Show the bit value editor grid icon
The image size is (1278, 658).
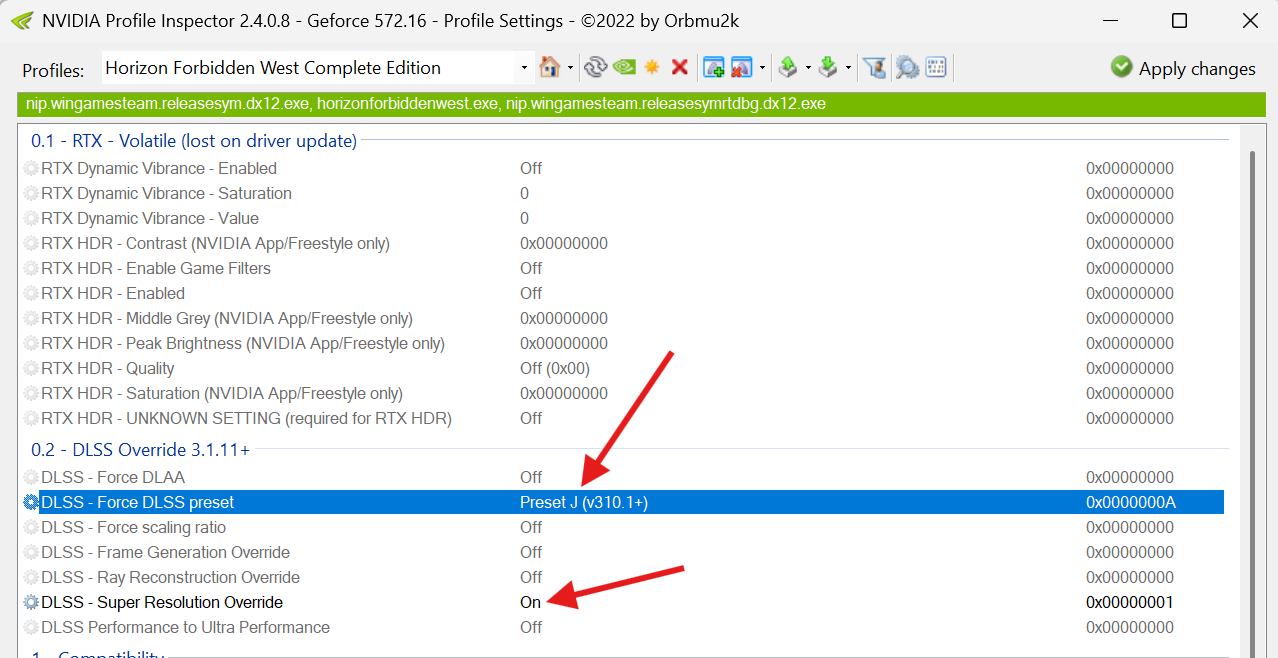click(x=936, y=67)
